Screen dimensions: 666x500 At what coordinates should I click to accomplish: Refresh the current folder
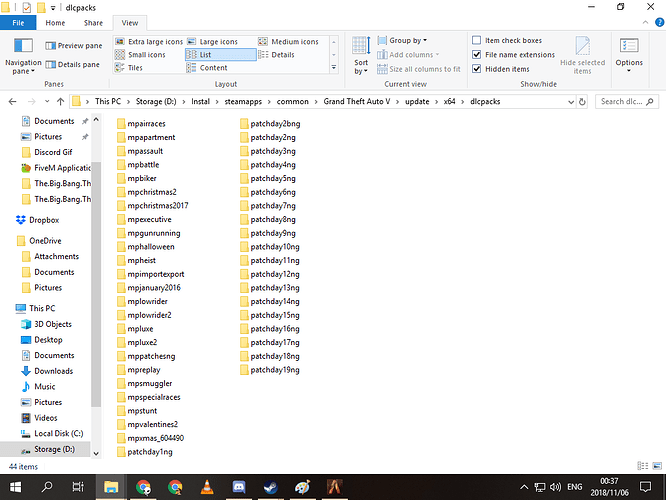[x=582, y=102]
